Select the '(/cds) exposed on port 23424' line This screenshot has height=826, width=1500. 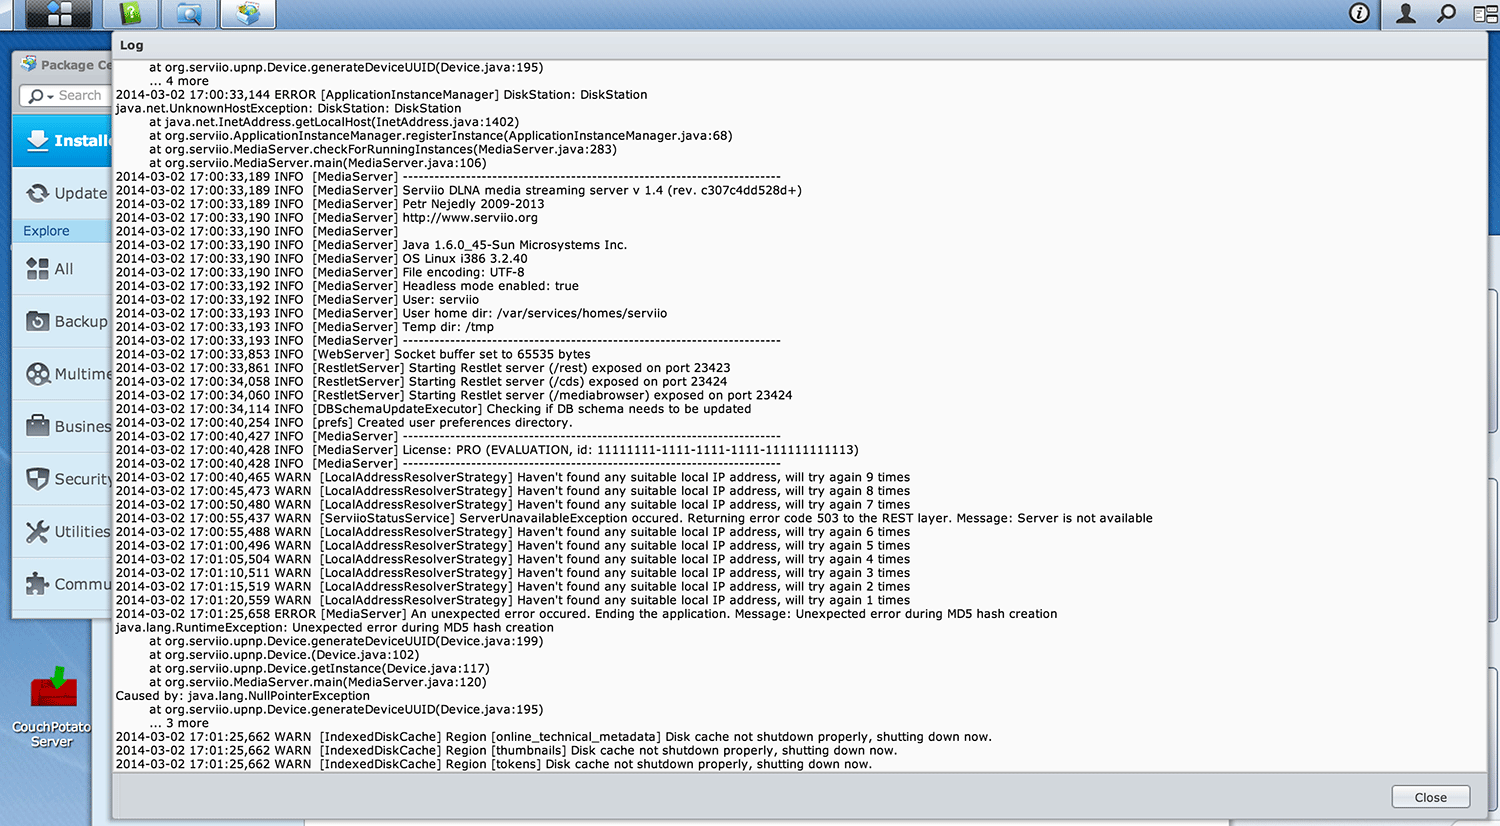421,382
